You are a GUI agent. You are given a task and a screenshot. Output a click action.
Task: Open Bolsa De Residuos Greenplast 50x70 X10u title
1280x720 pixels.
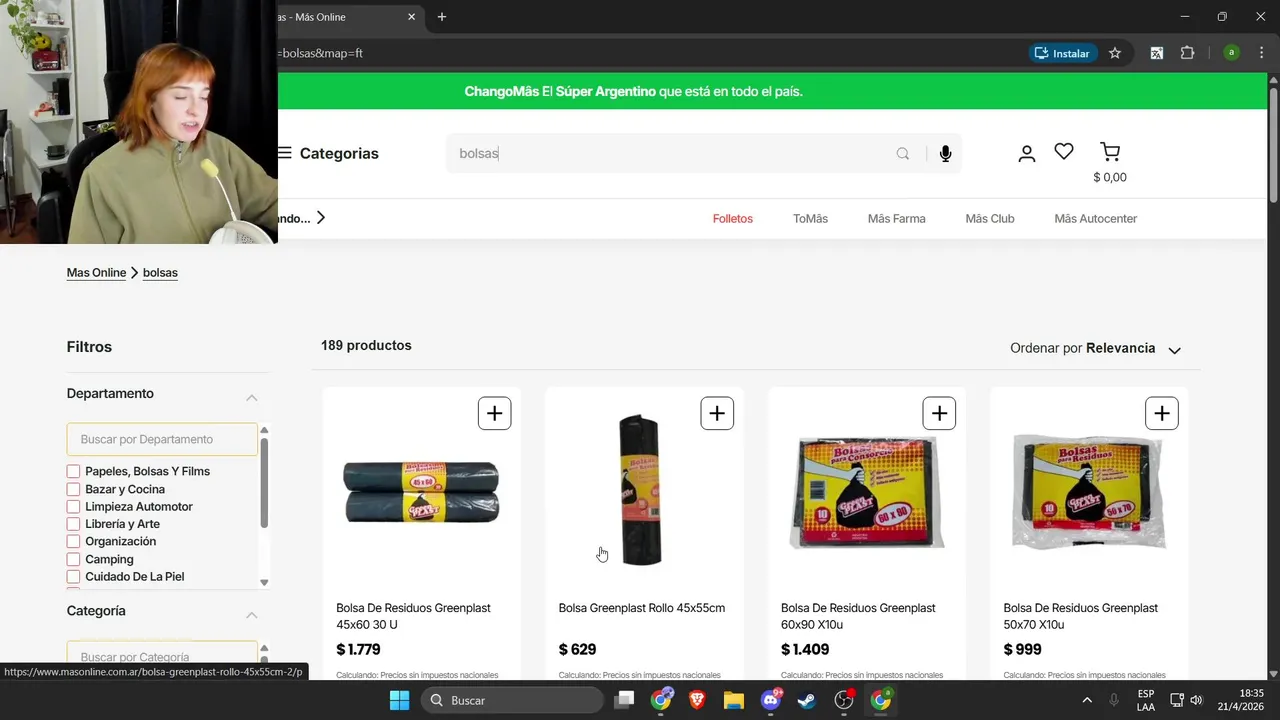[x=1081, y=616]
